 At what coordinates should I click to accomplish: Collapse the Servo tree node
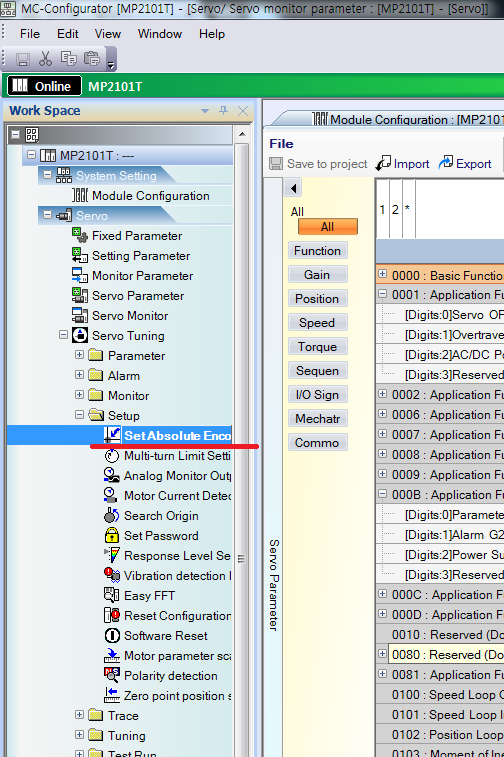pyautogui.click(x=47, y=214)
